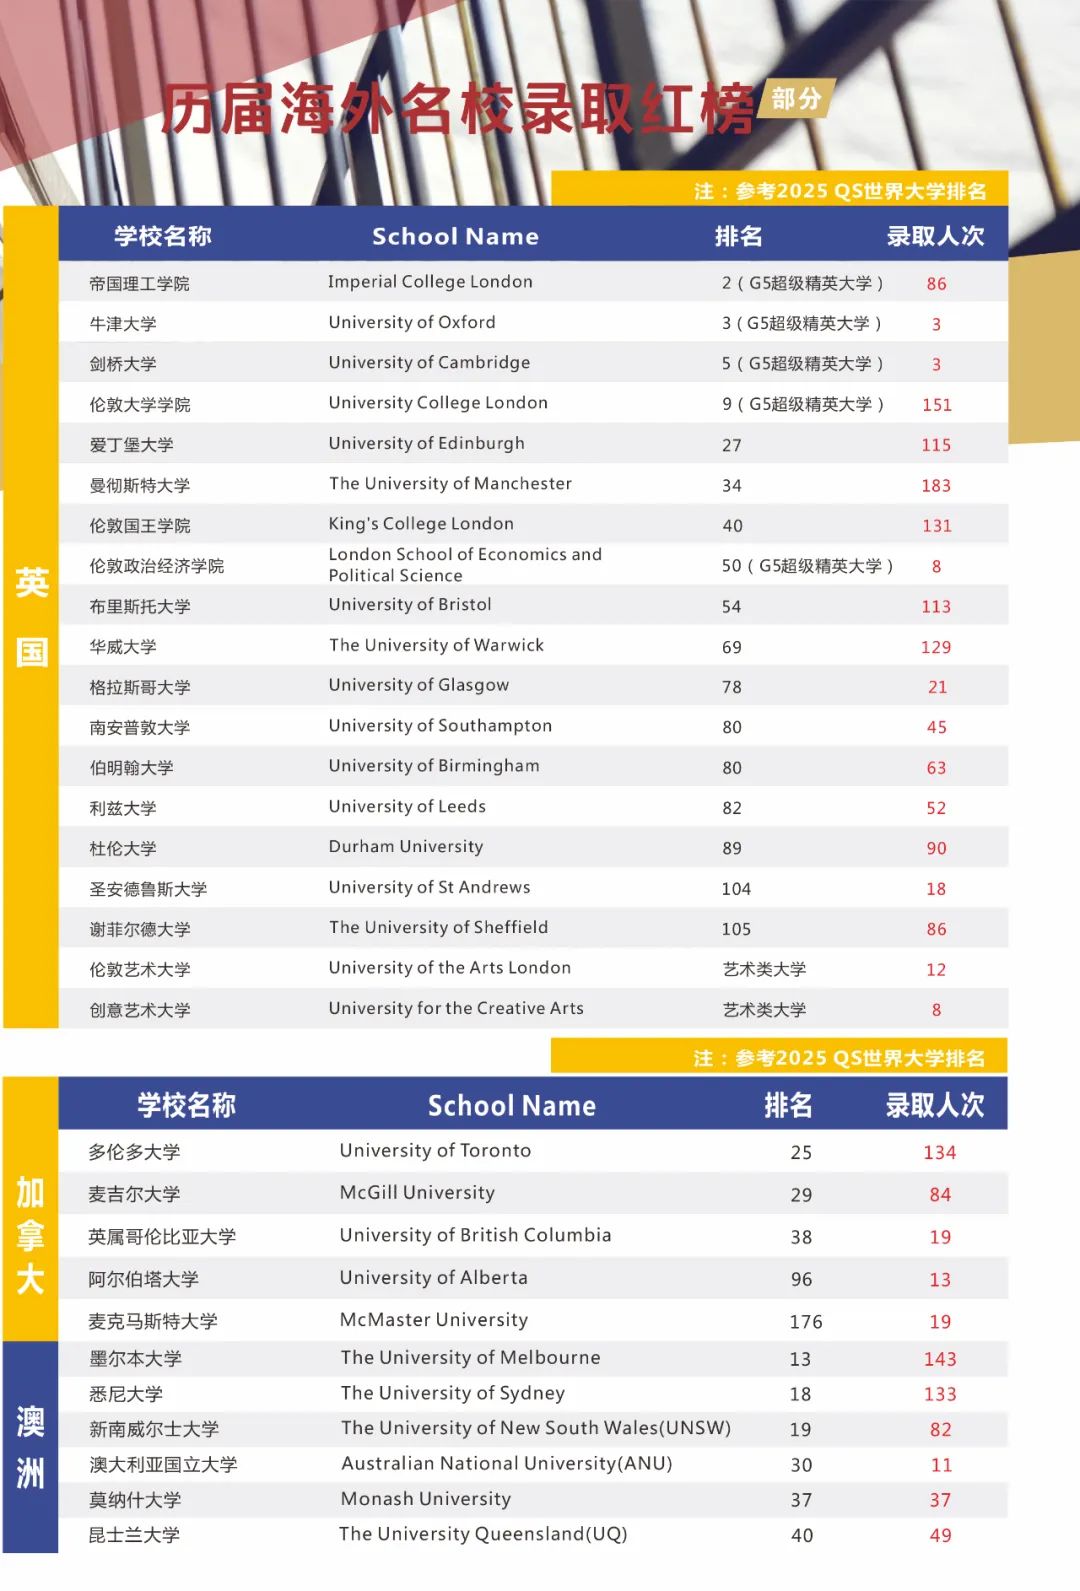Click 'University of the Arts London' text
This screenshot has width=1080, height=1591.
point(450,968)
